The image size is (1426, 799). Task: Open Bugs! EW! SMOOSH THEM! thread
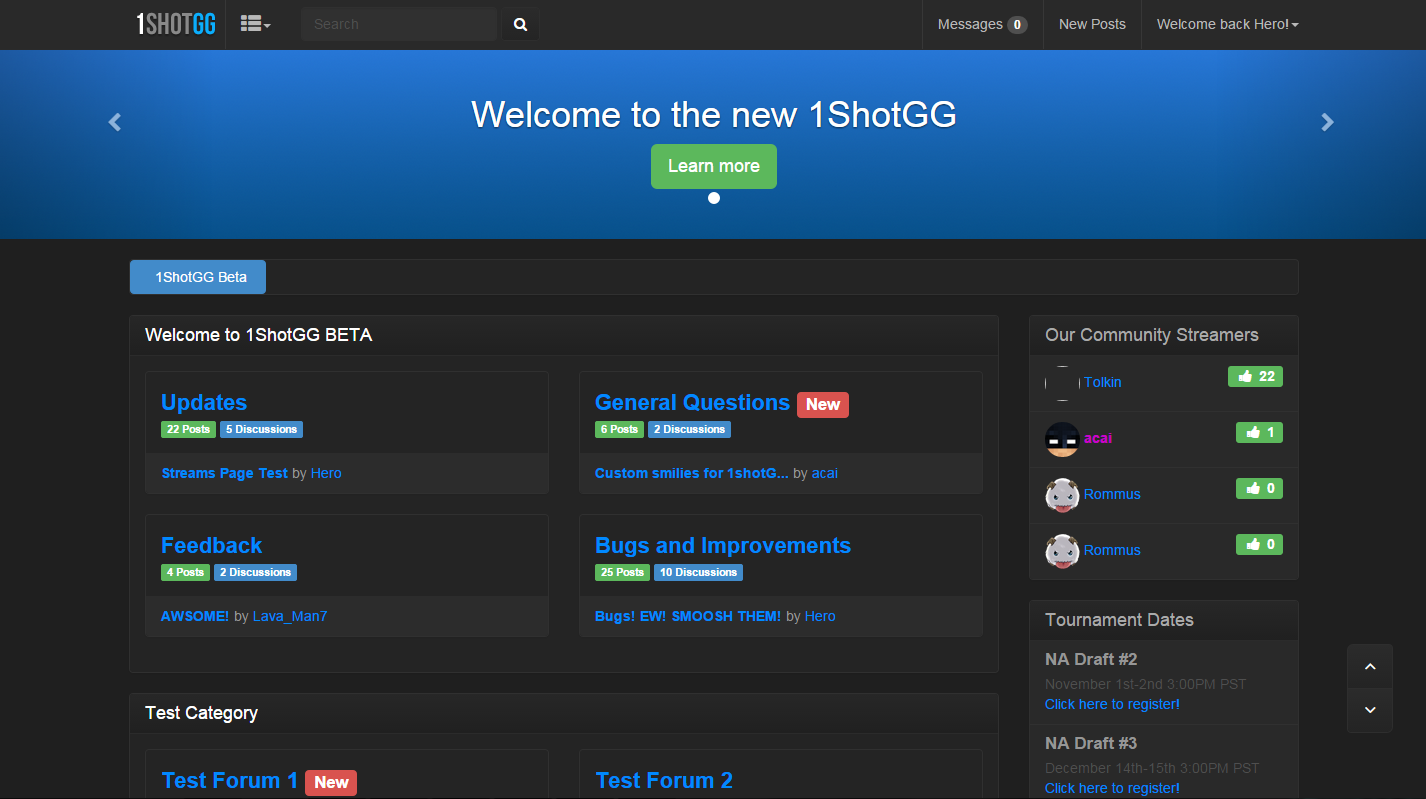click(x=688, y=616)
